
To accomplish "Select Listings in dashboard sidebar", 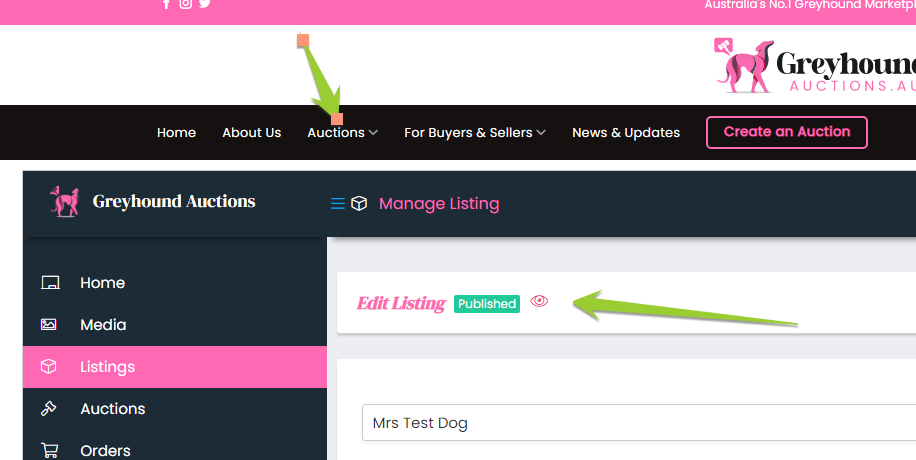I will coord(175,366).
